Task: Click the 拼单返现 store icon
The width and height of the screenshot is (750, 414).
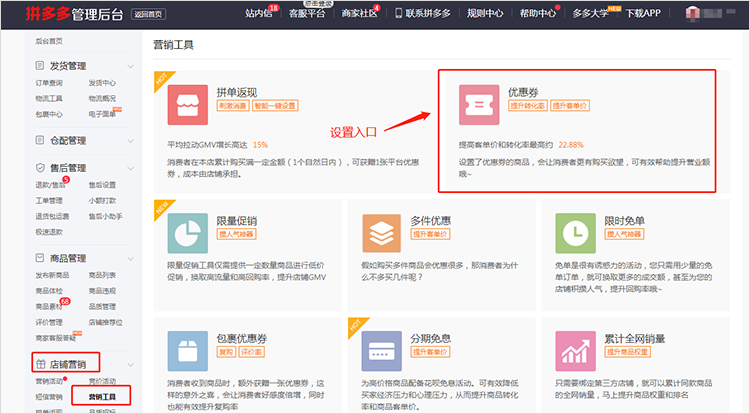Action: (x=188, y=105)
